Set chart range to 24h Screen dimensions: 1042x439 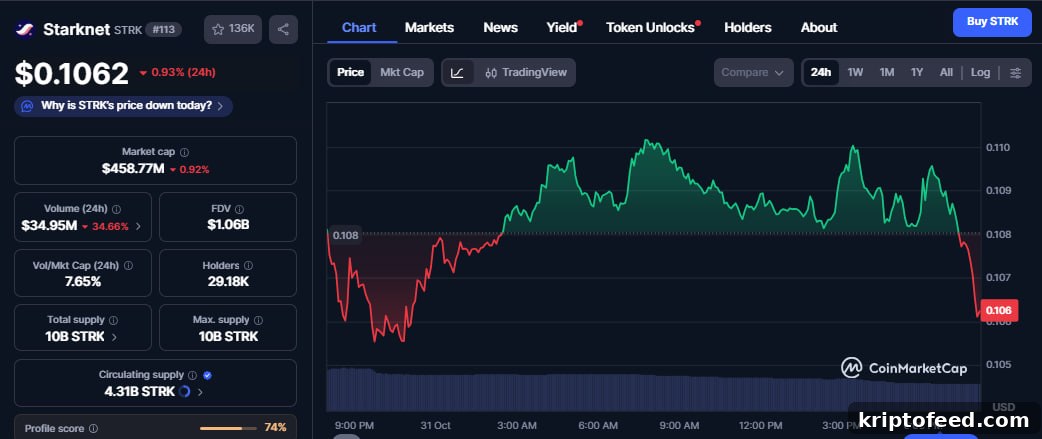coord(821,72)
